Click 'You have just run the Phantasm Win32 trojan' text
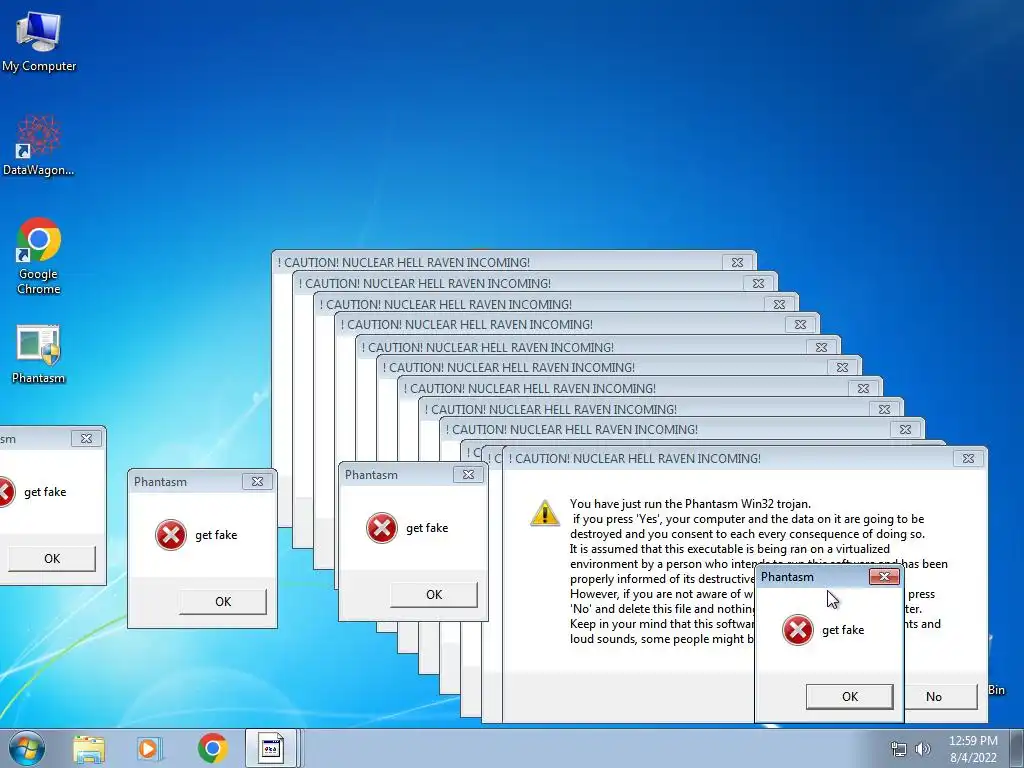Image resolution: width=1024 pixels, height=768 pixels. click(690, 504)
